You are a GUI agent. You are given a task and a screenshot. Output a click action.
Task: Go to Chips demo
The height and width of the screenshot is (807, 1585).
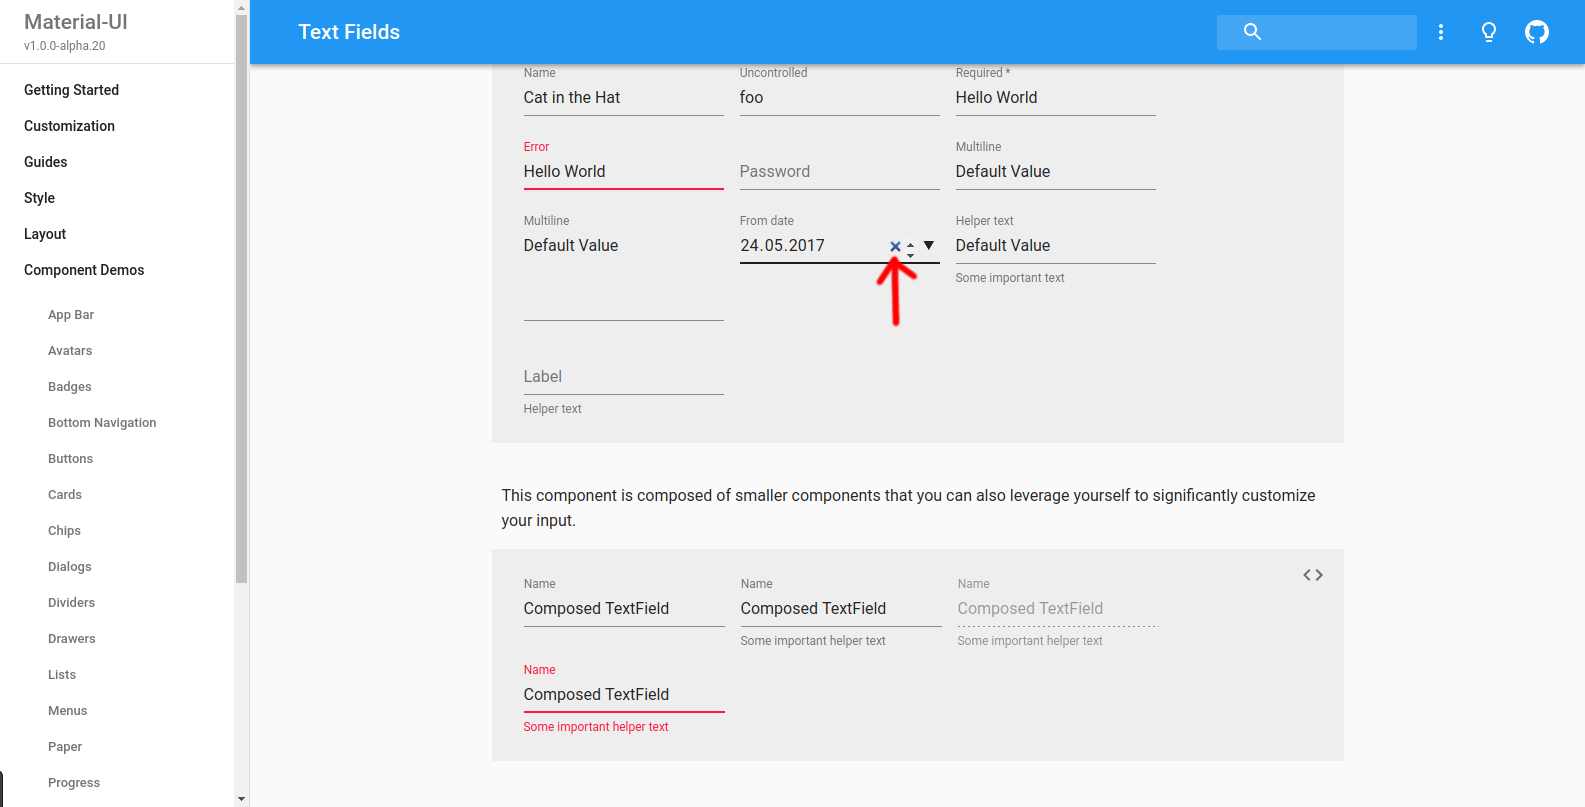coord(64,531)
